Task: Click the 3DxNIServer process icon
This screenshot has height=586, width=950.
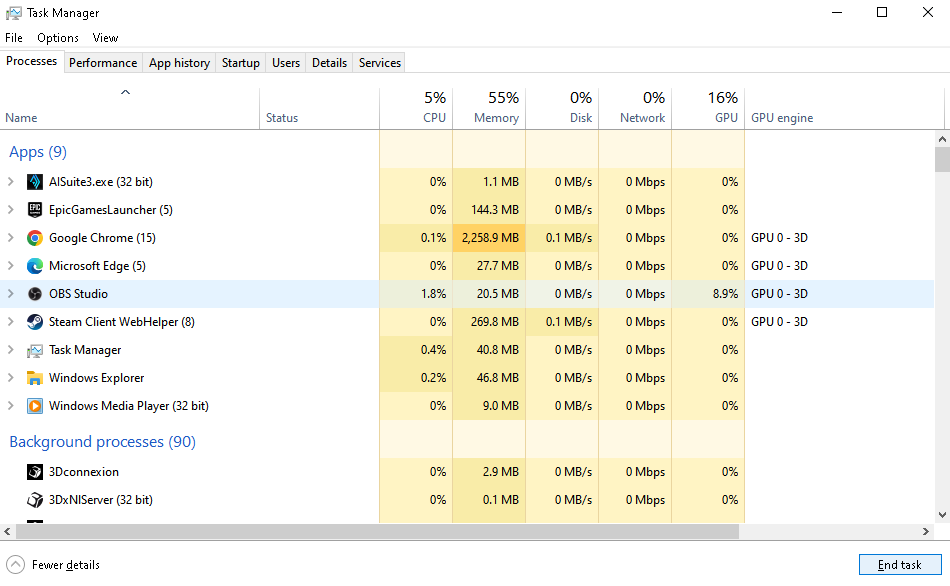Action: [x=35, y=499]
